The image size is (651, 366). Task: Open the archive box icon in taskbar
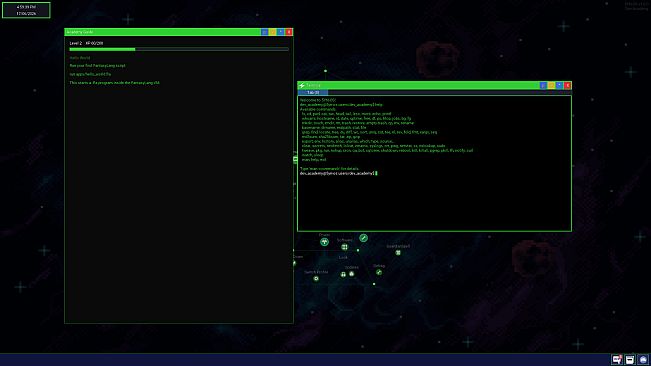click(x=630, y=359)
